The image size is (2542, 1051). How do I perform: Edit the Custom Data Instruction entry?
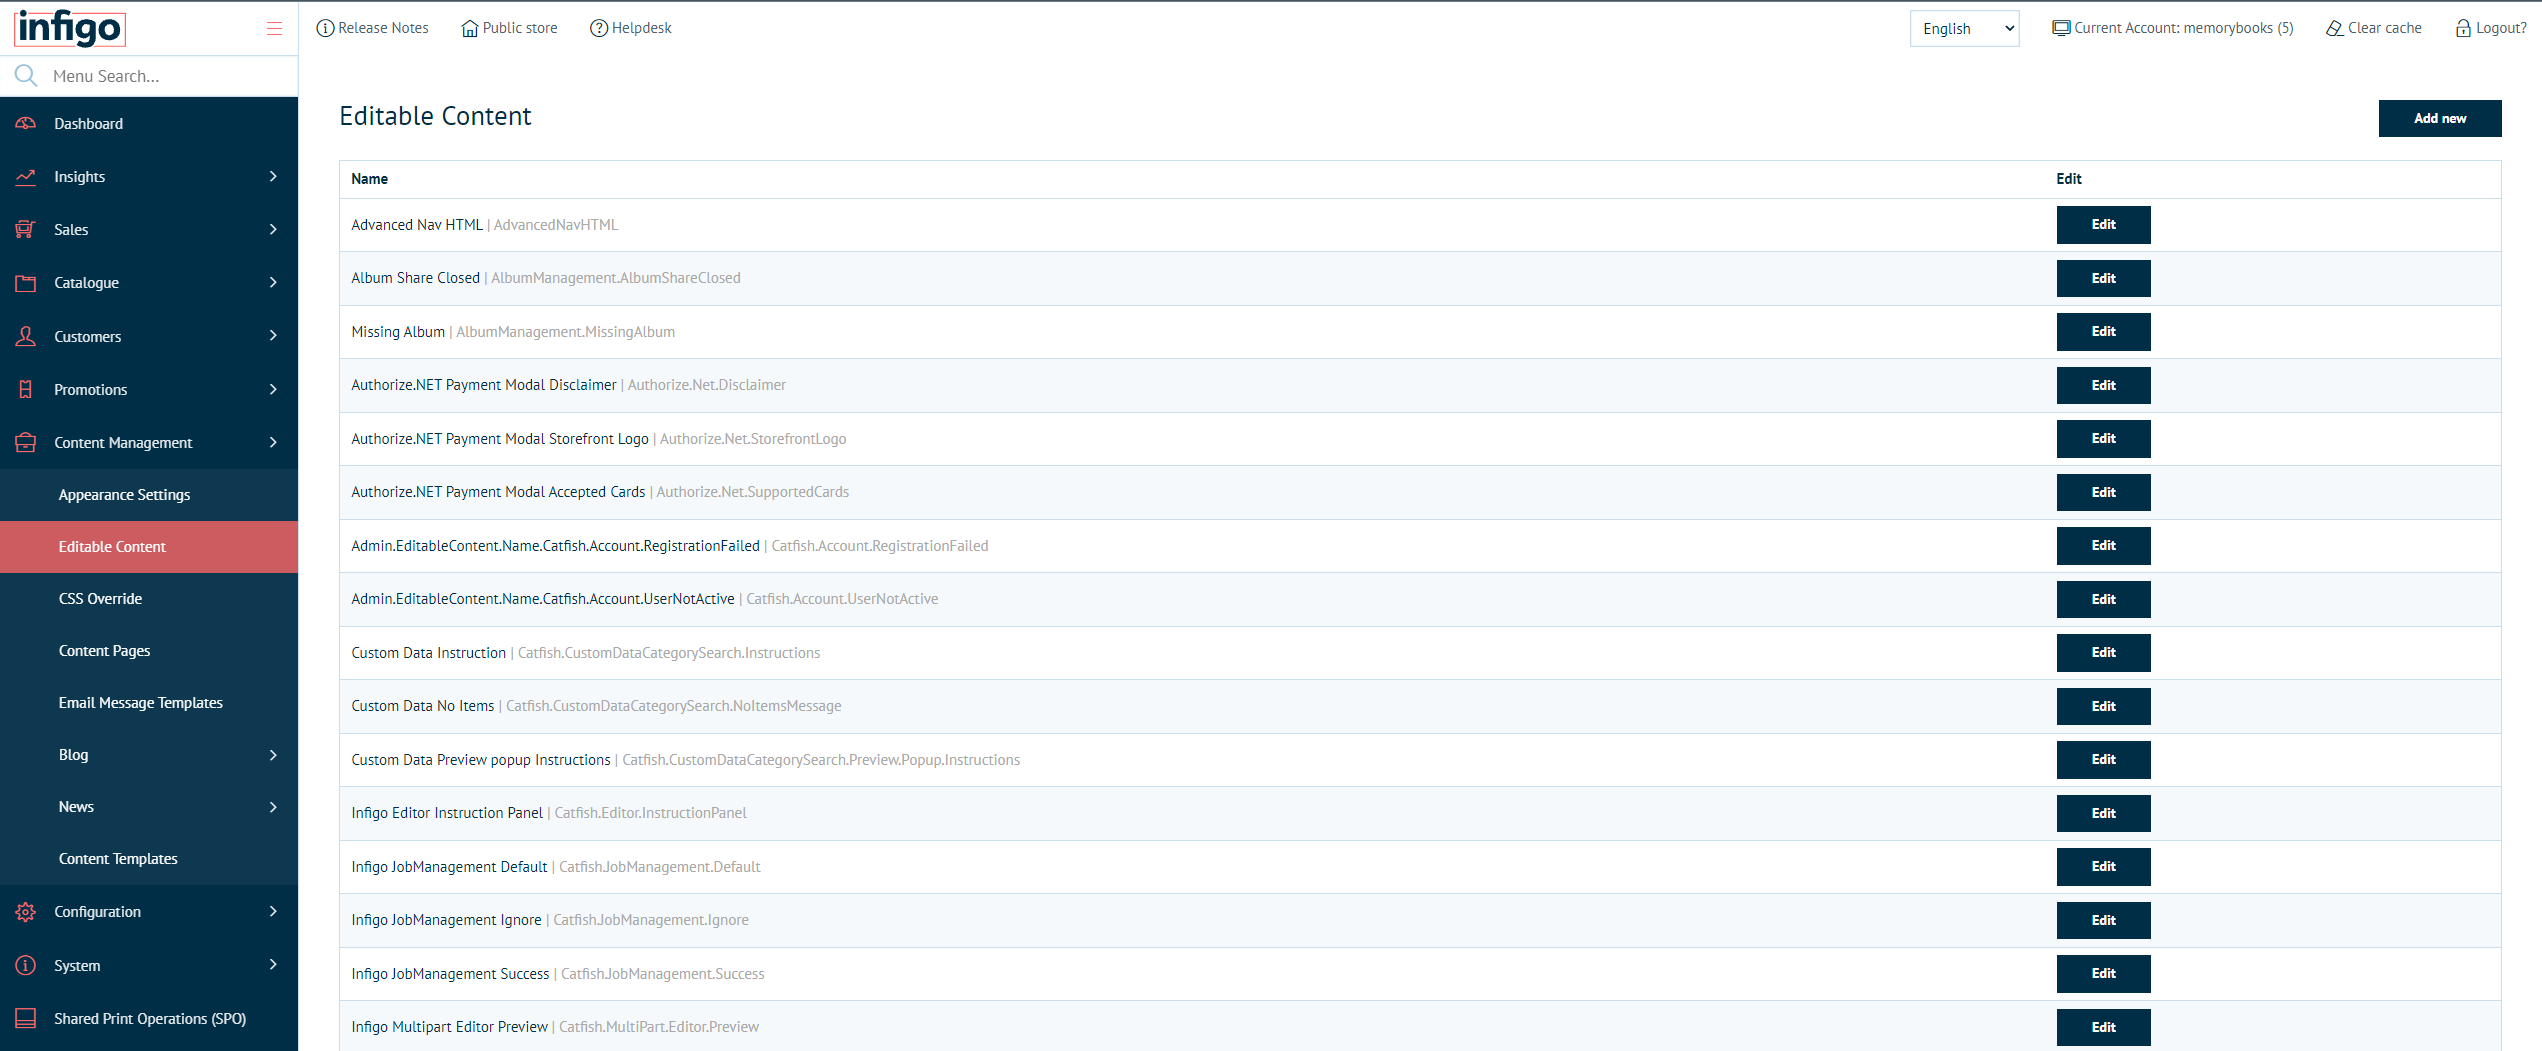(x=2103, y=652)
